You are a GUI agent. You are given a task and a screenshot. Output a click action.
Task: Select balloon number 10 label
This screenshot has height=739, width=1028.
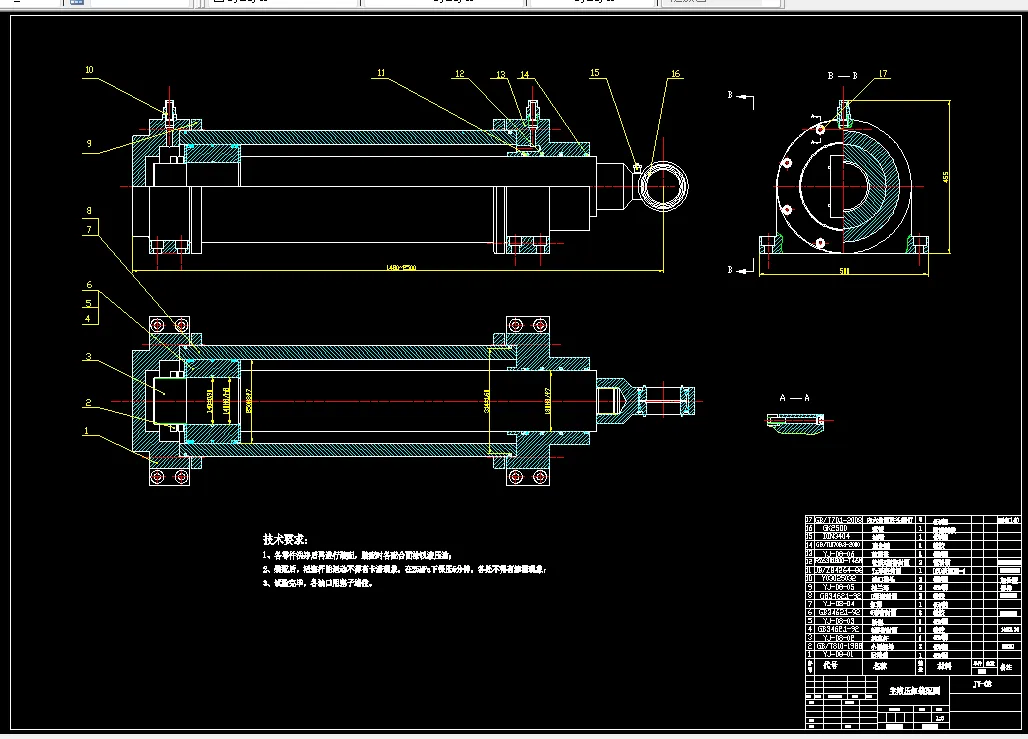tap(89, 70)
